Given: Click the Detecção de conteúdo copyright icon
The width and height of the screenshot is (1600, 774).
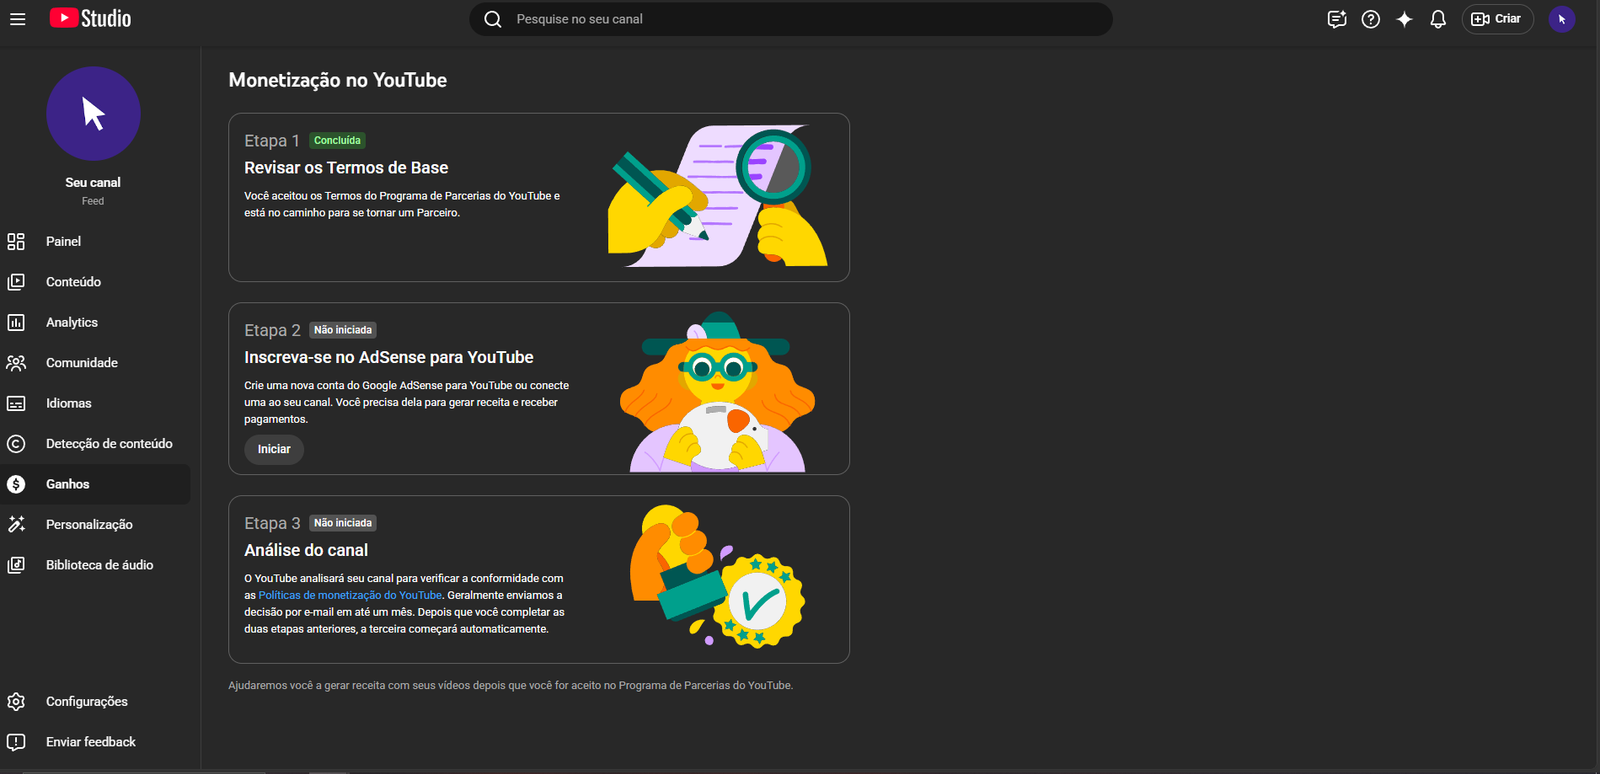Looking at the screenshot, I should click(16, 444).
